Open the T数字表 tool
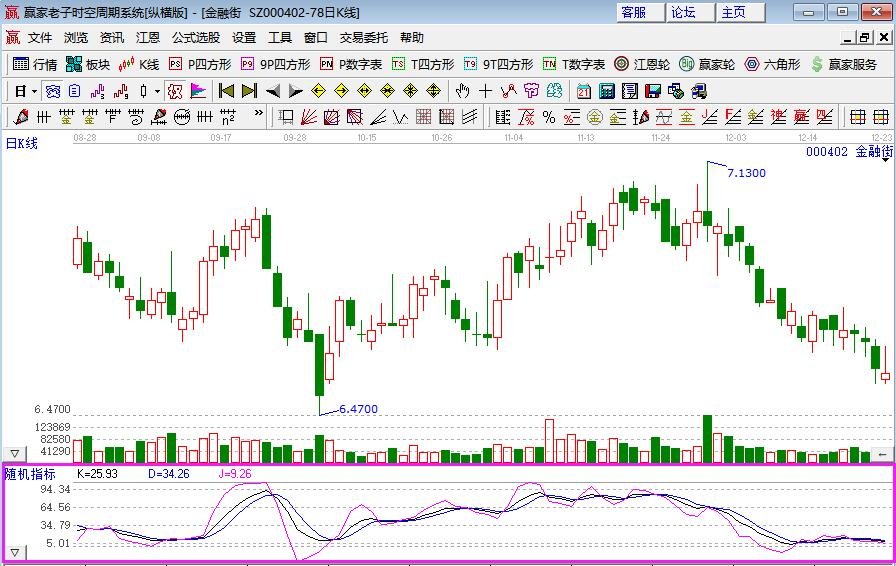Image resolution: width=896 pixels, height=566 pixels. pos(574,64)
